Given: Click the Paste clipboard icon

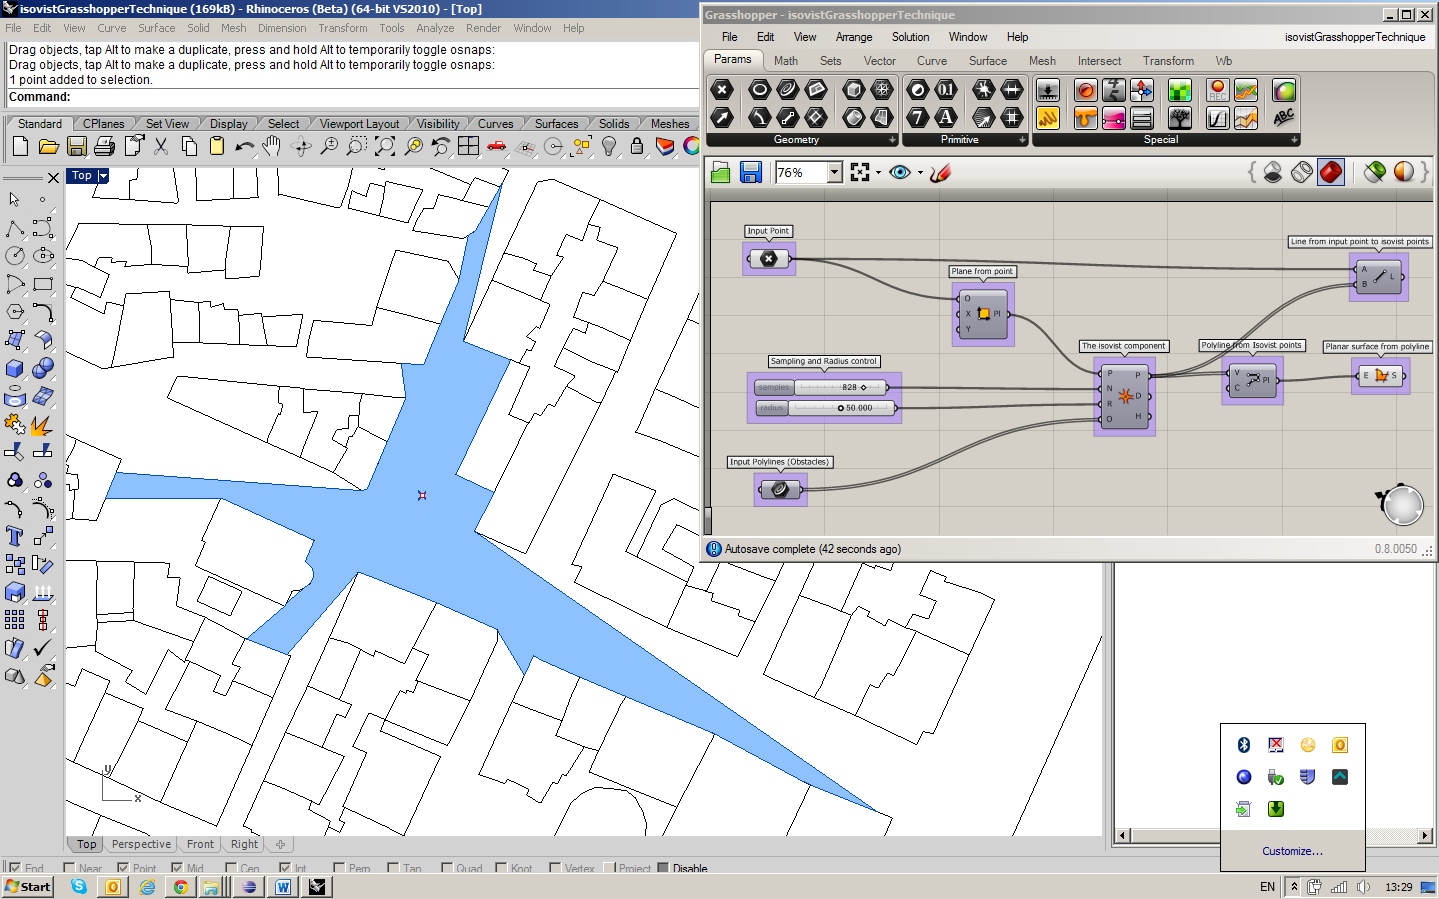Looking at the screenshot, I should pos(216,147).
